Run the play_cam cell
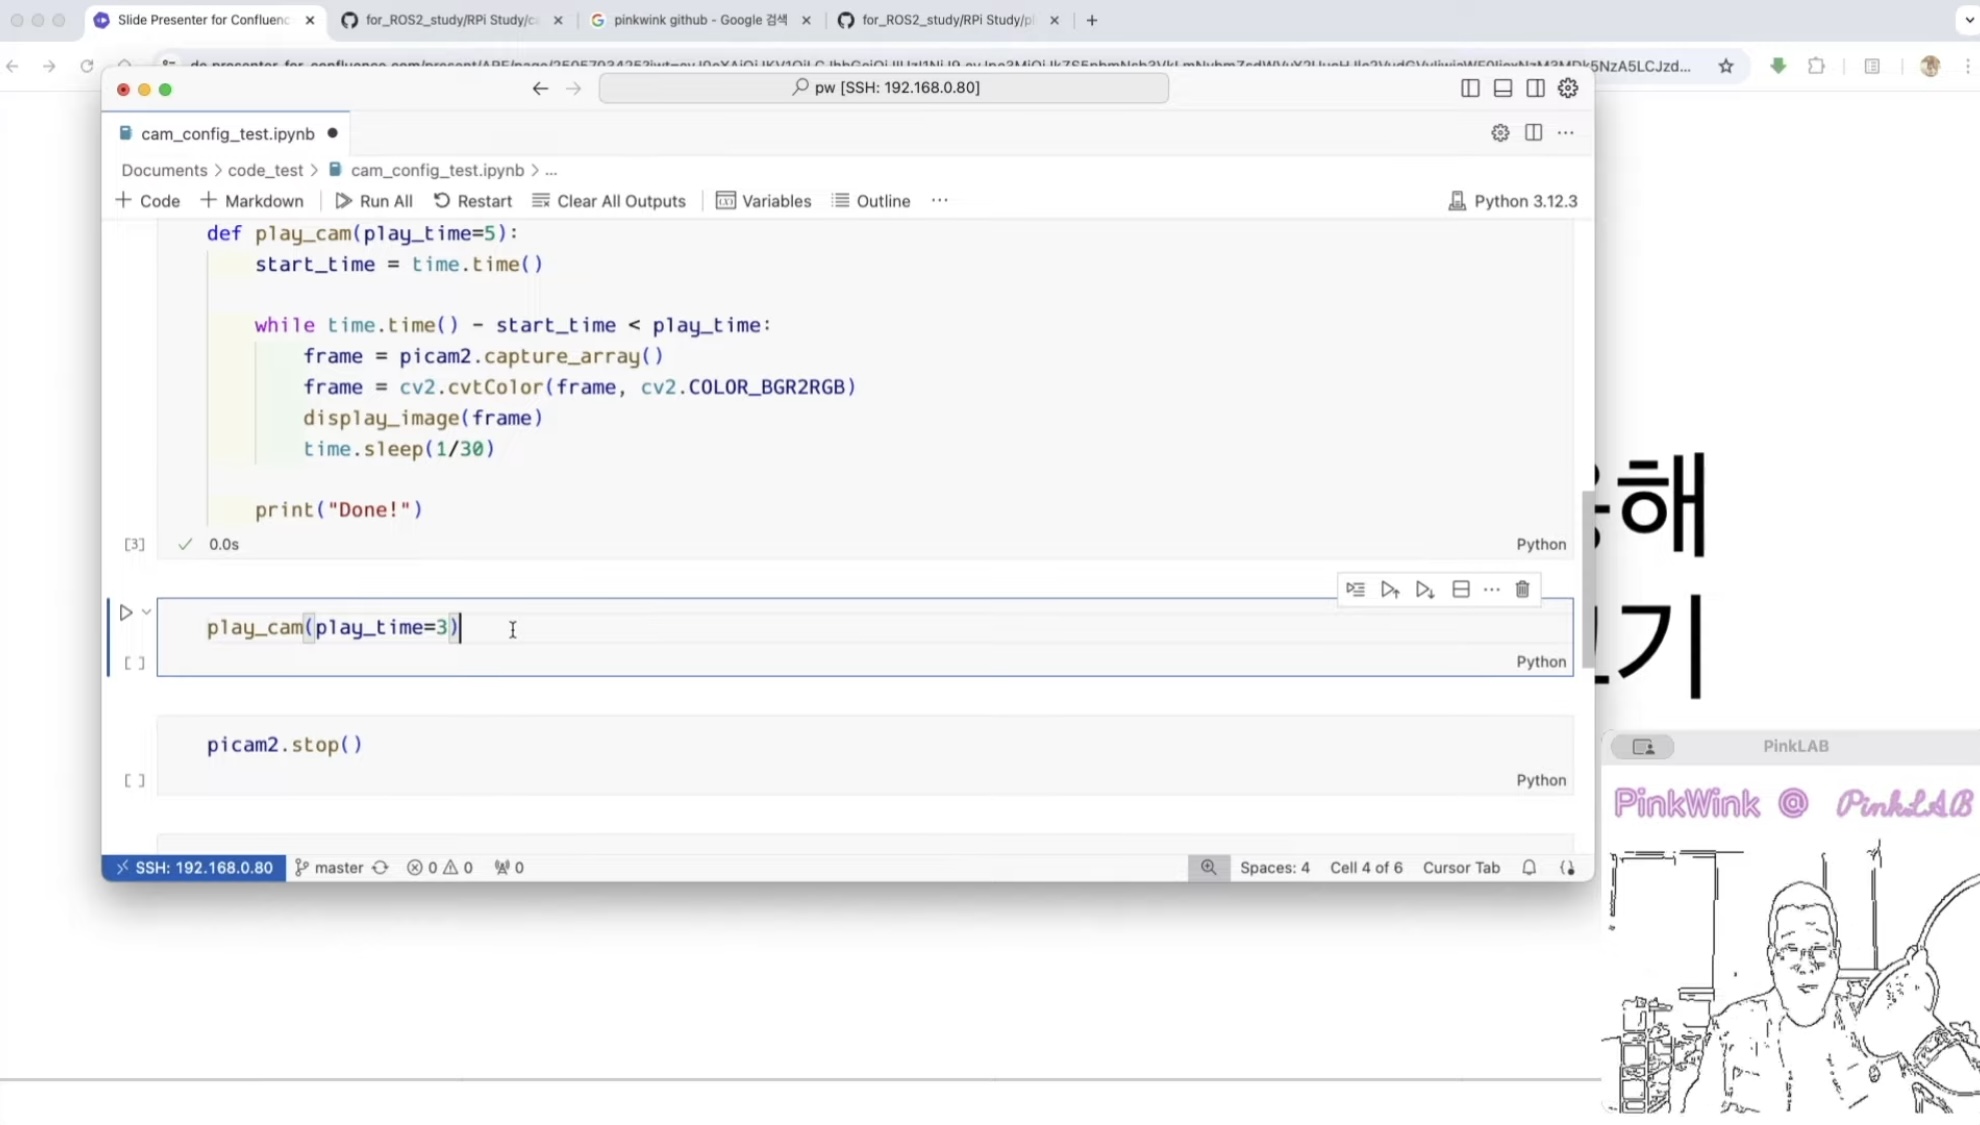Image resolution: width=1980 pixels, height=1125 pixels. coord(126,612)
